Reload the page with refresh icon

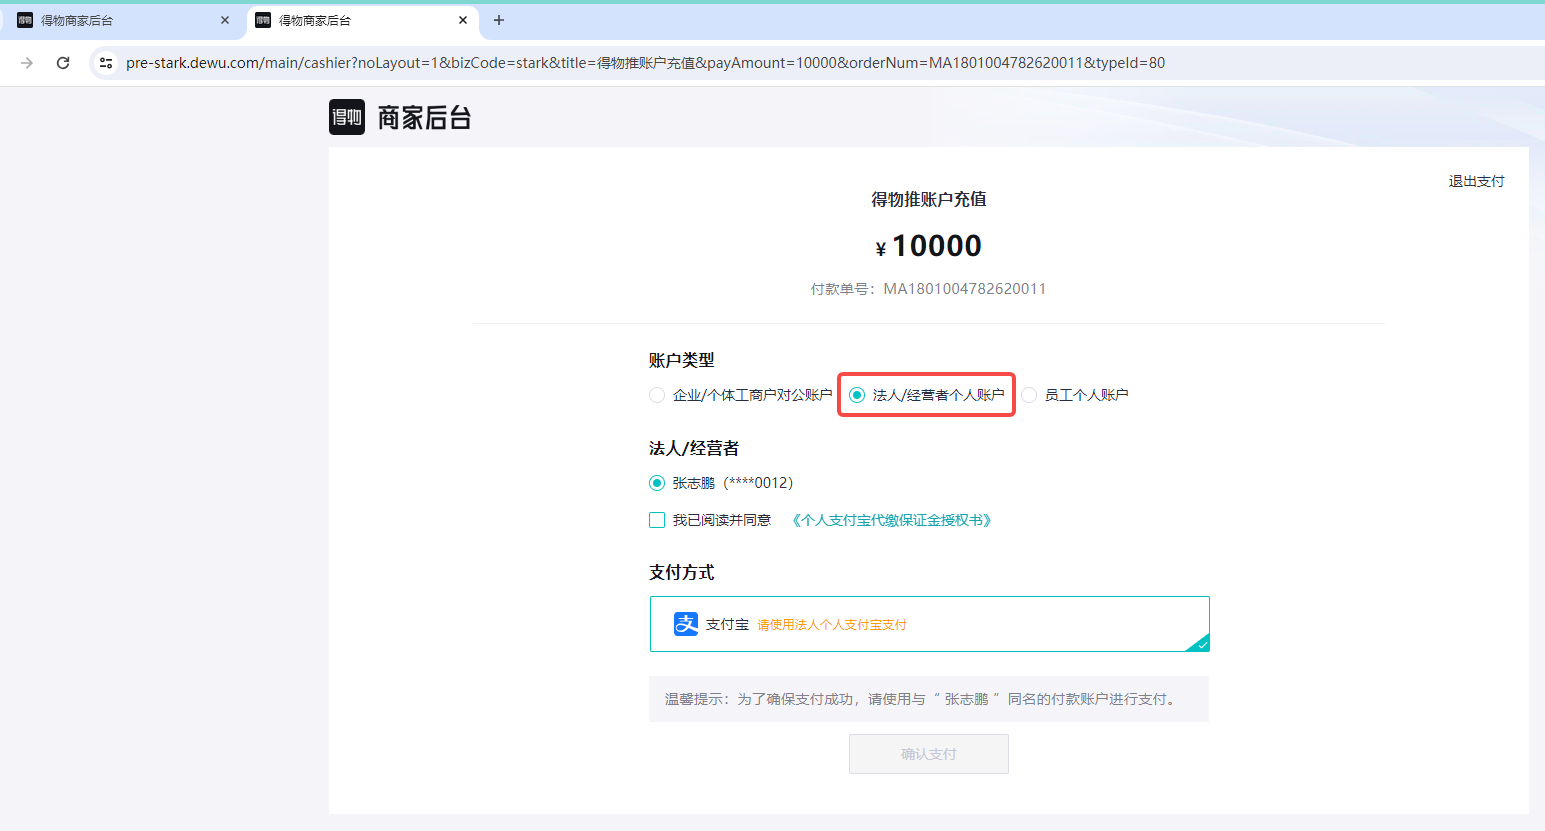coord(63,63)
